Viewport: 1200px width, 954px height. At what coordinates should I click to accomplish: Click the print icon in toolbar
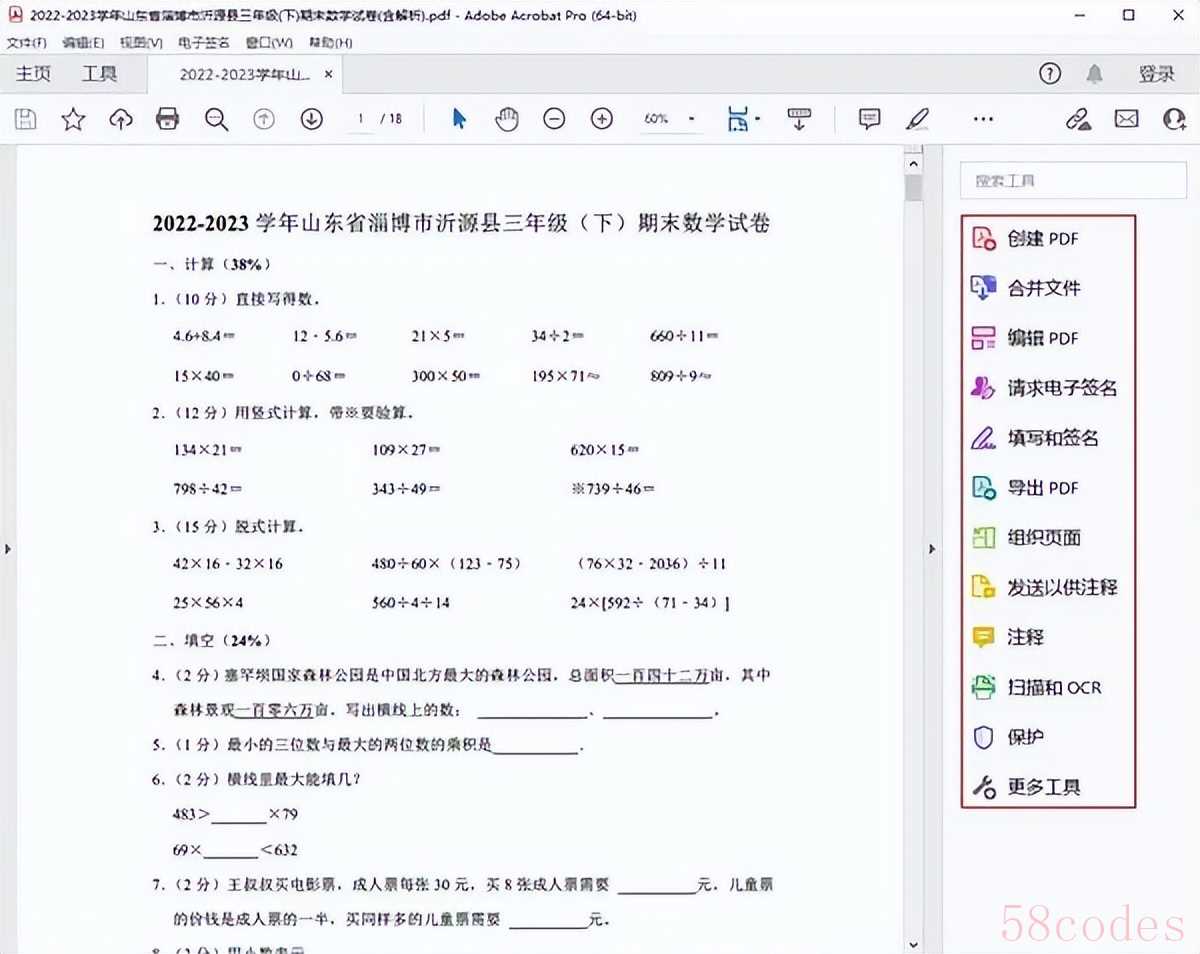[167, 120]
